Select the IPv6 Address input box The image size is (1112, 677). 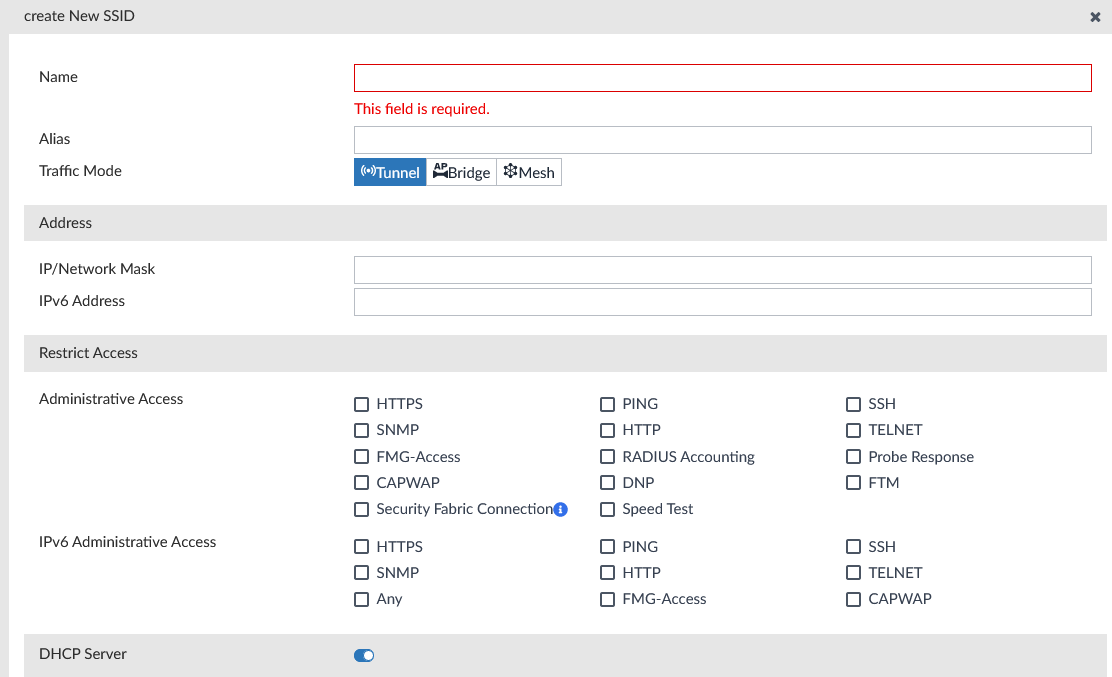point(722,302)
